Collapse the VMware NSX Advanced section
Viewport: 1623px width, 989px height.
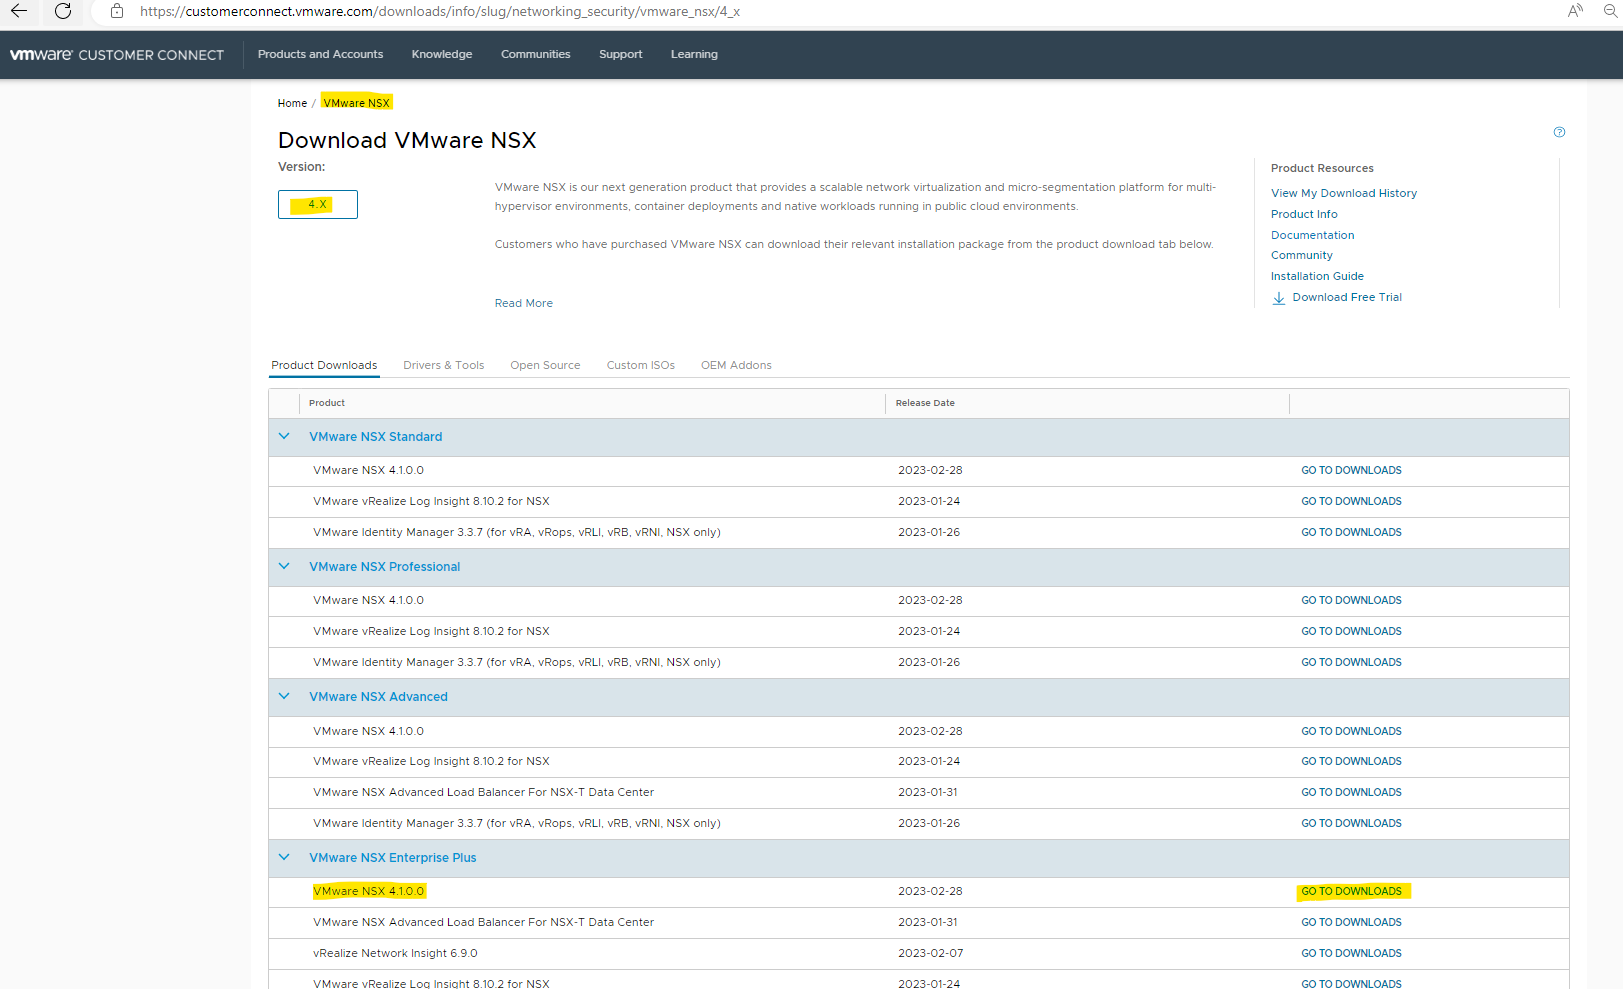click(x=284, y=697)
